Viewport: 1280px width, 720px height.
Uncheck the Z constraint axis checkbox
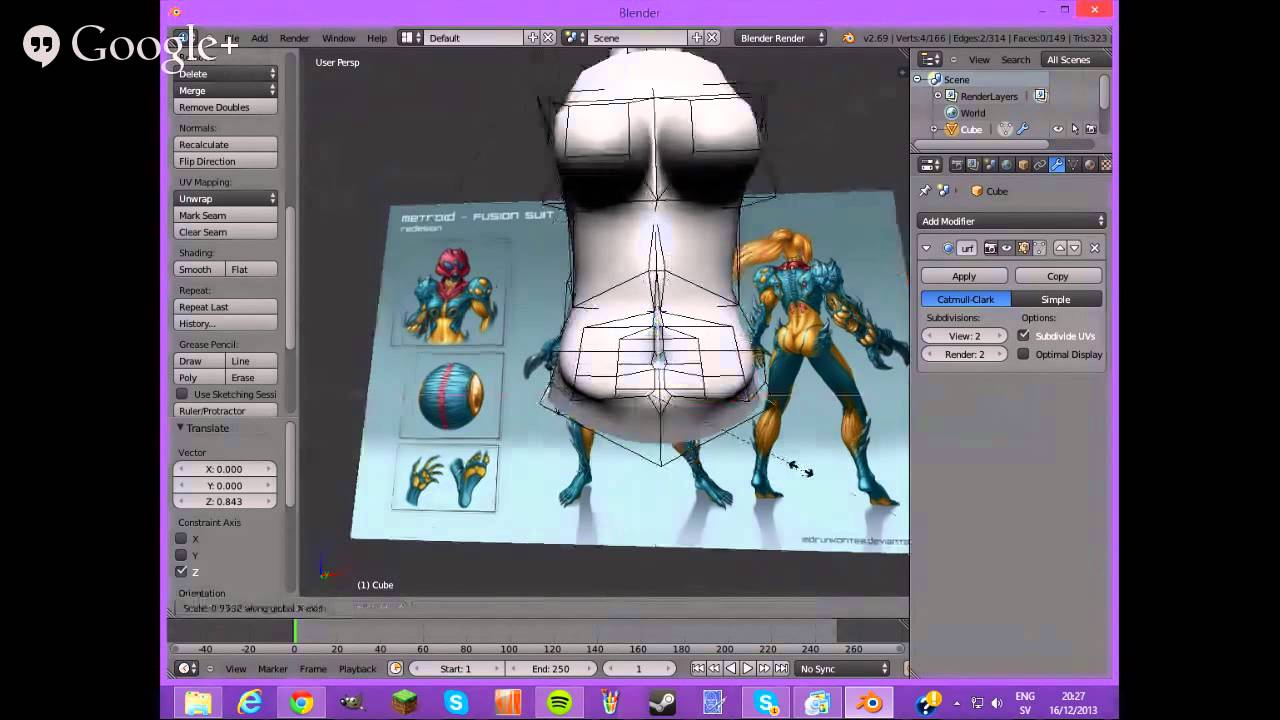181,571
